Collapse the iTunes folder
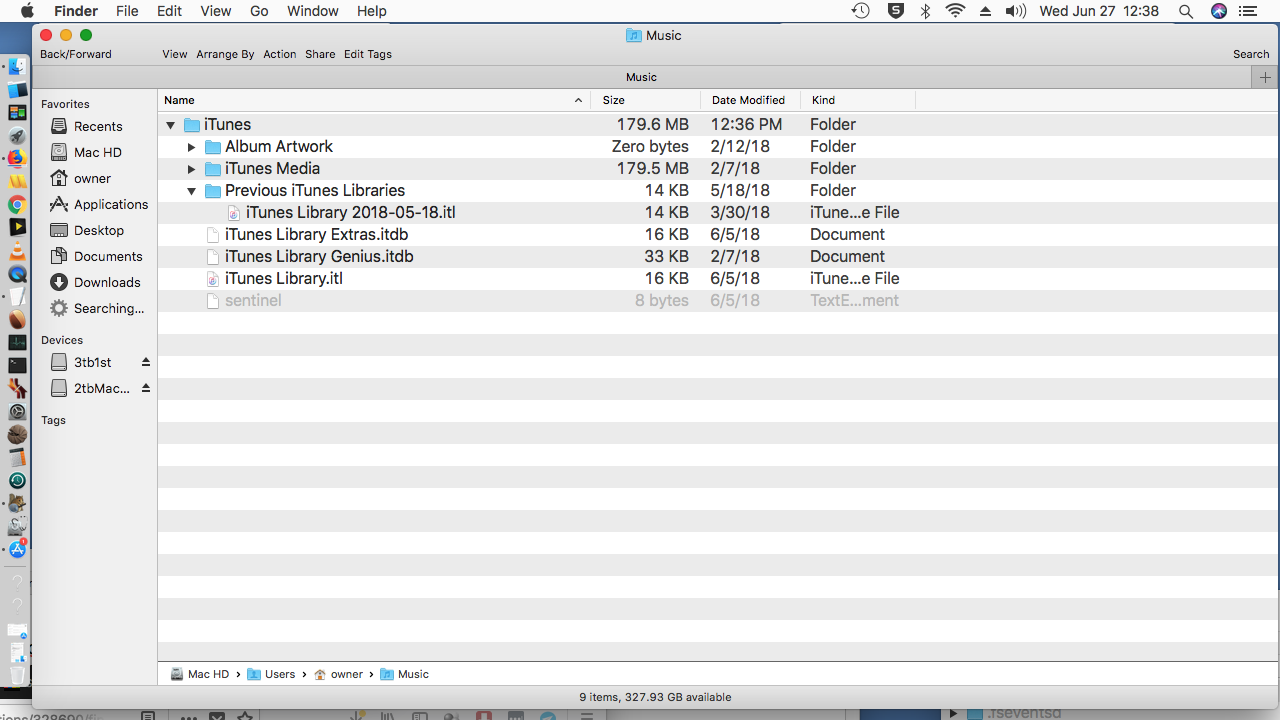Image resolution: width=1280 pixels, height=720 pixels. point(170,125)
